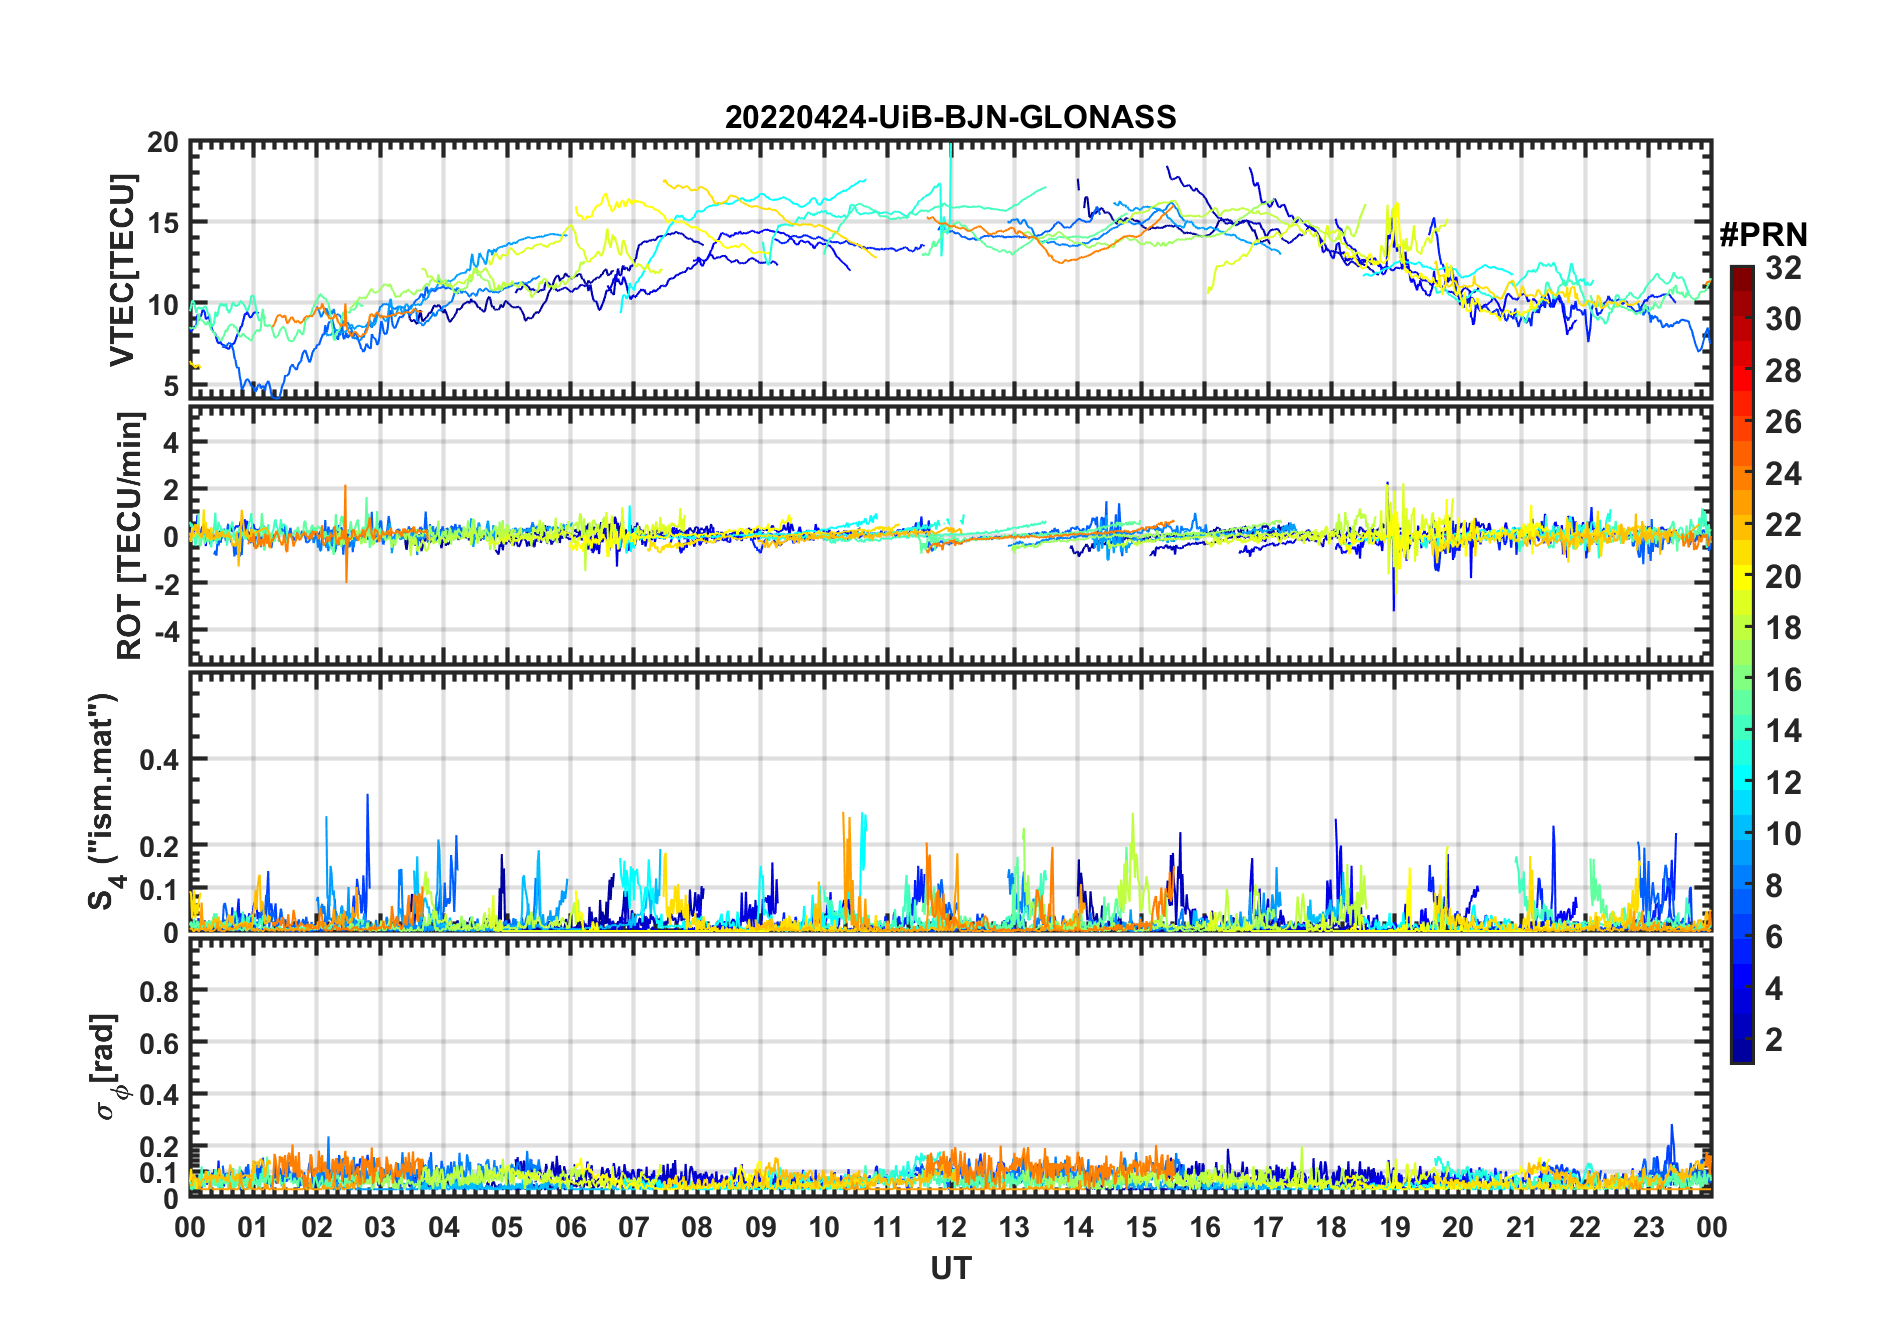Select the 16 label on the PRN colorbar
This screenshot has width=1902, height=1330.
(x=1783, y=680)
